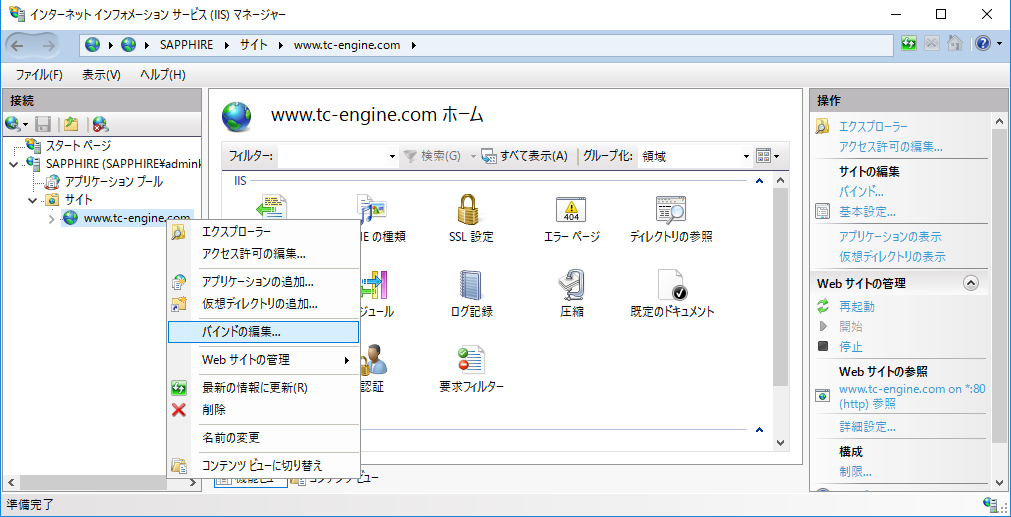The height and width of the screenshot is (517, 1011).
Task: Click エクスプローラー link in 操作 pane
Action: point(873,126)
